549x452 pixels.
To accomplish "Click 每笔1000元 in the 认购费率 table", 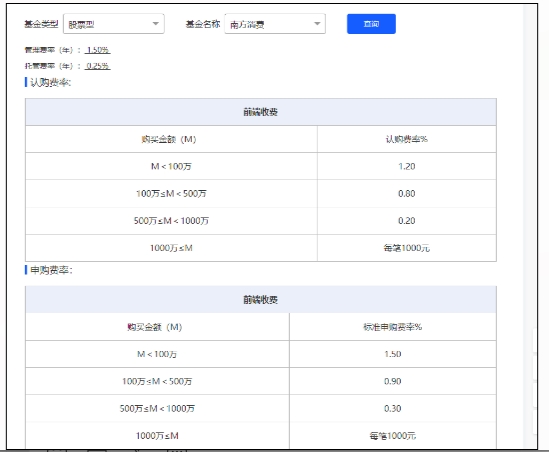I will point(406,248).
